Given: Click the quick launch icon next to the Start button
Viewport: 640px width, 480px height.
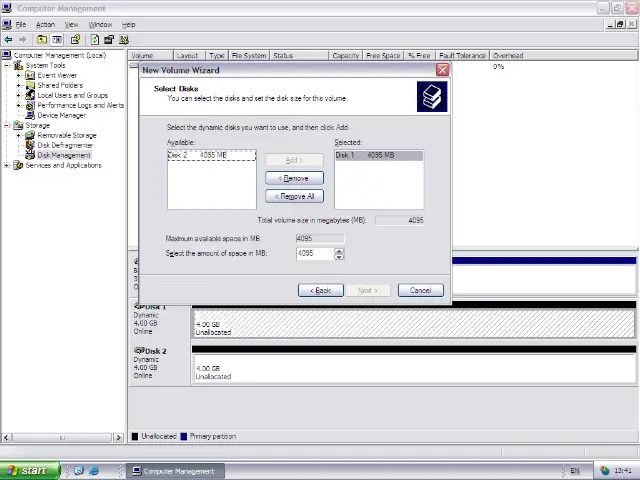Looking at the screenshot, I should (x=79, y=471).
